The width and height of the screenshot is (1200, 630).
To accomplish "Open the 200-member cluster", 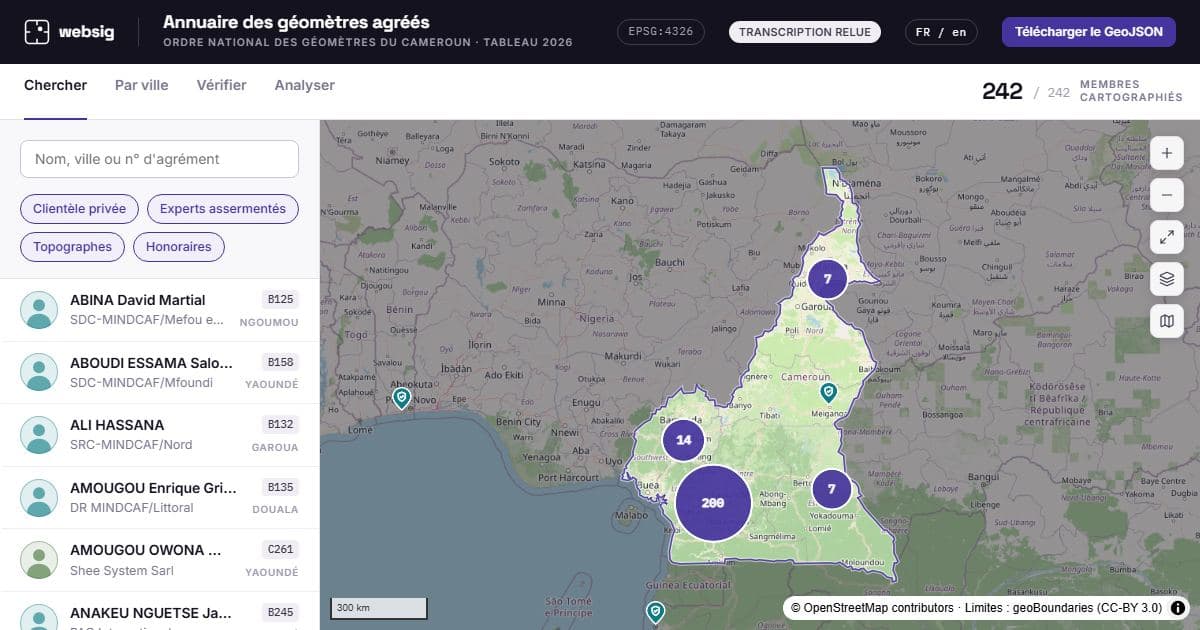I will [713, 503].
